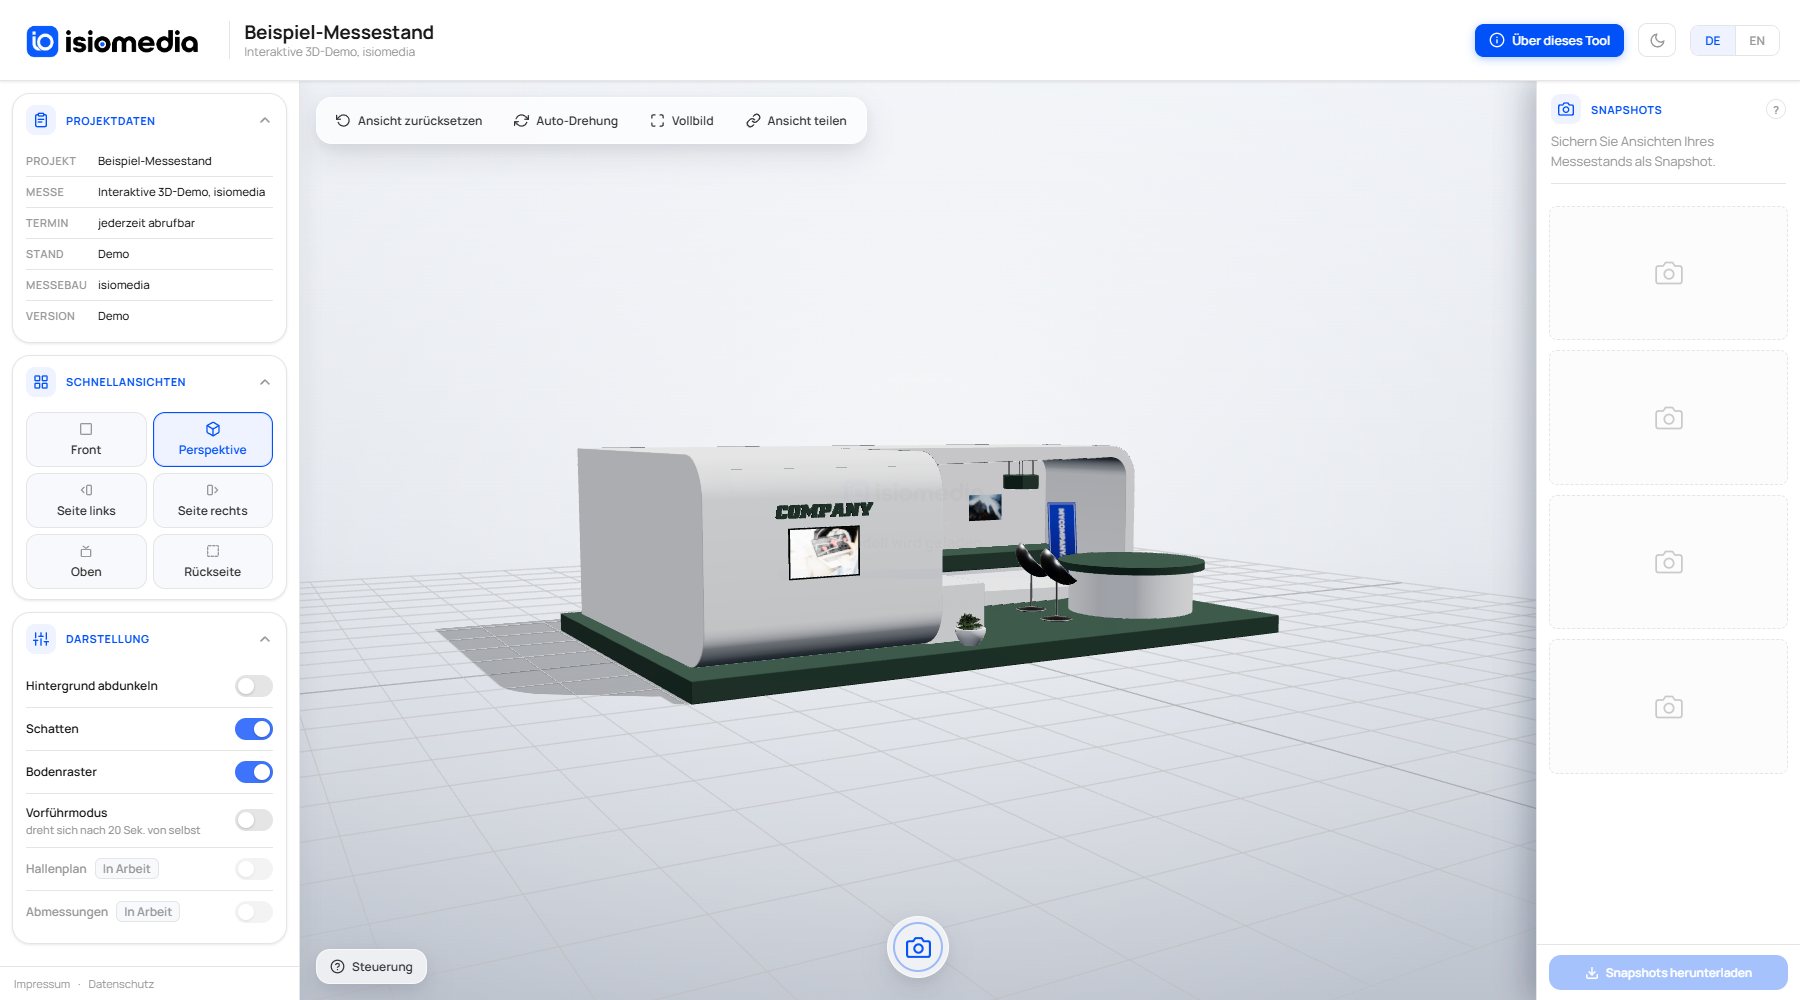The width and height of the screenshot is (1800, 1000).
Task: Click the rotation arrows icon of Auto-Drehung
Action: pos(521,121)
